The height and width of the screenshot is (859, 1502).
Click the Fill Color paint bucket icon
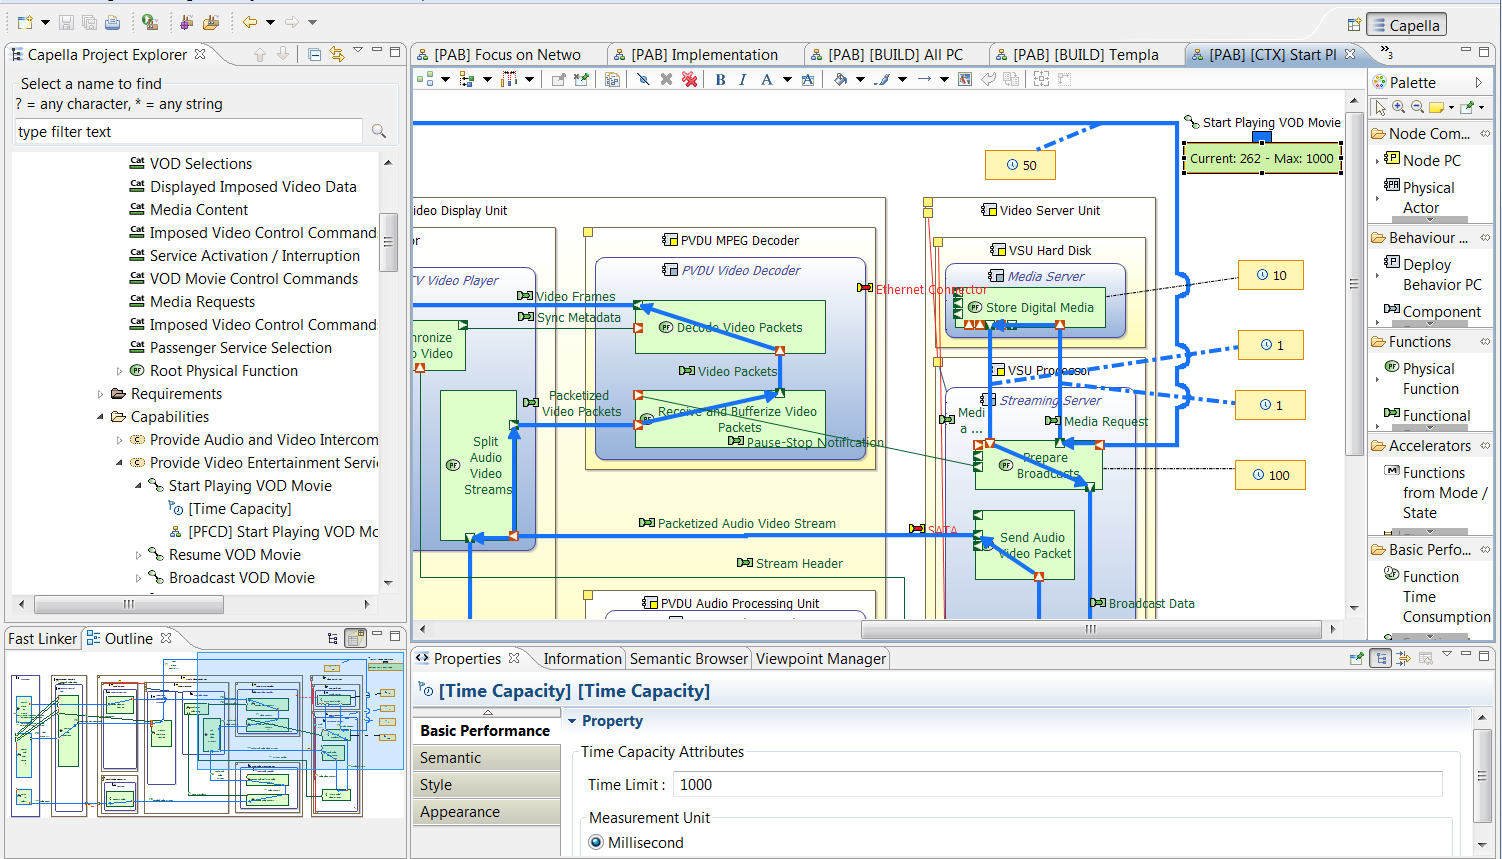840,80
